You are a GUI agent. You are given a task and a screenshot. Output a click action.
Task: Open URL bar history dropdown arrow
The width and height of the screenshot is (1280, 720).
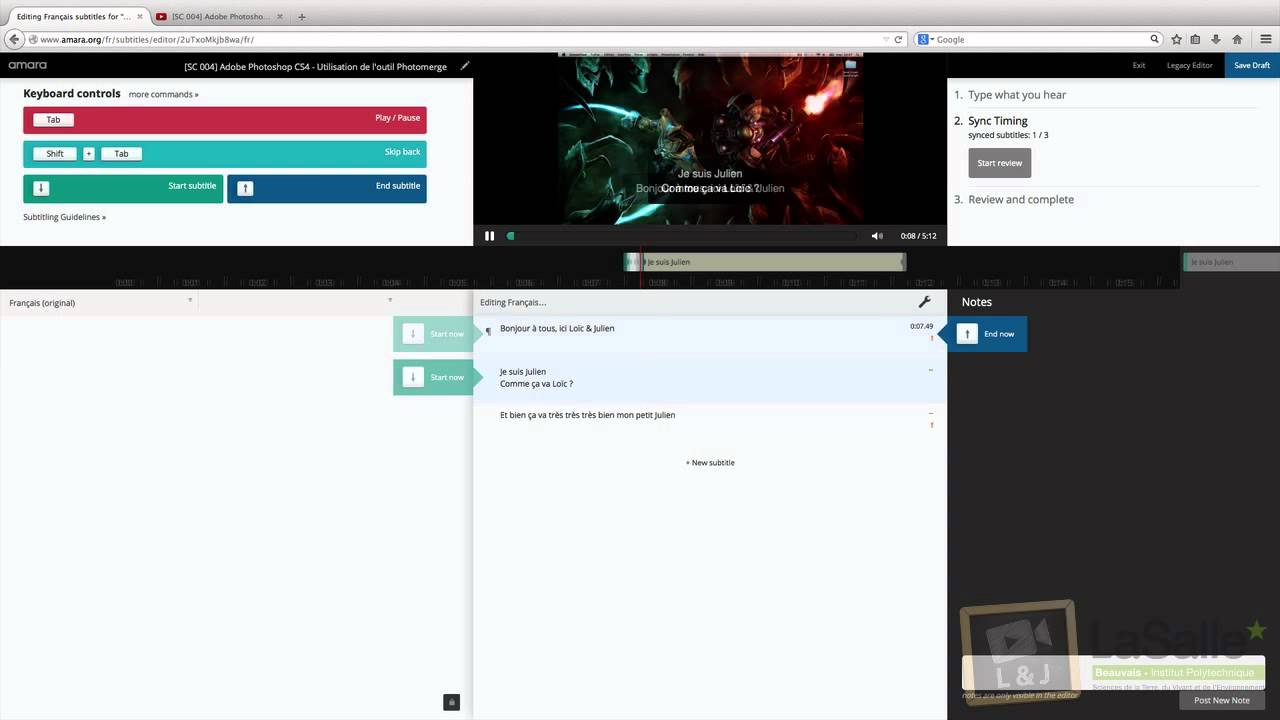tap(885, 39)
